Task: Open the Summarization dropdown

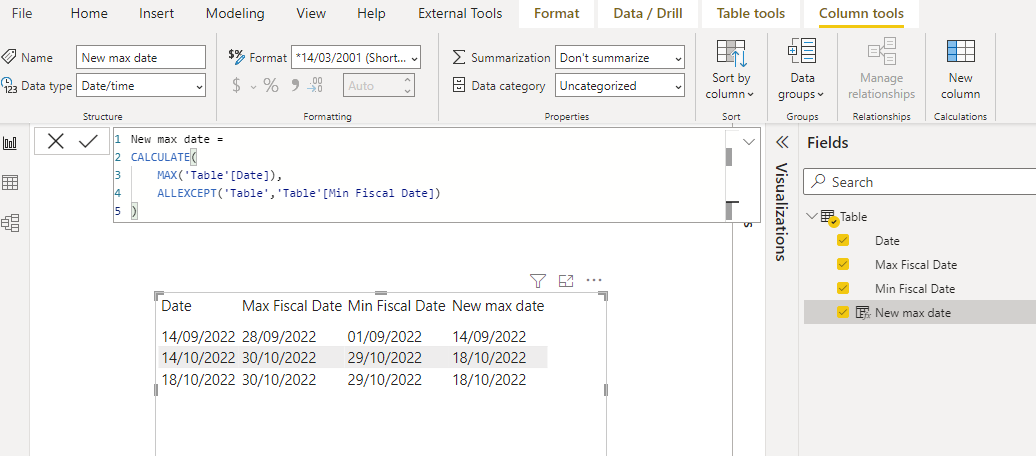Action: (620, 58)
